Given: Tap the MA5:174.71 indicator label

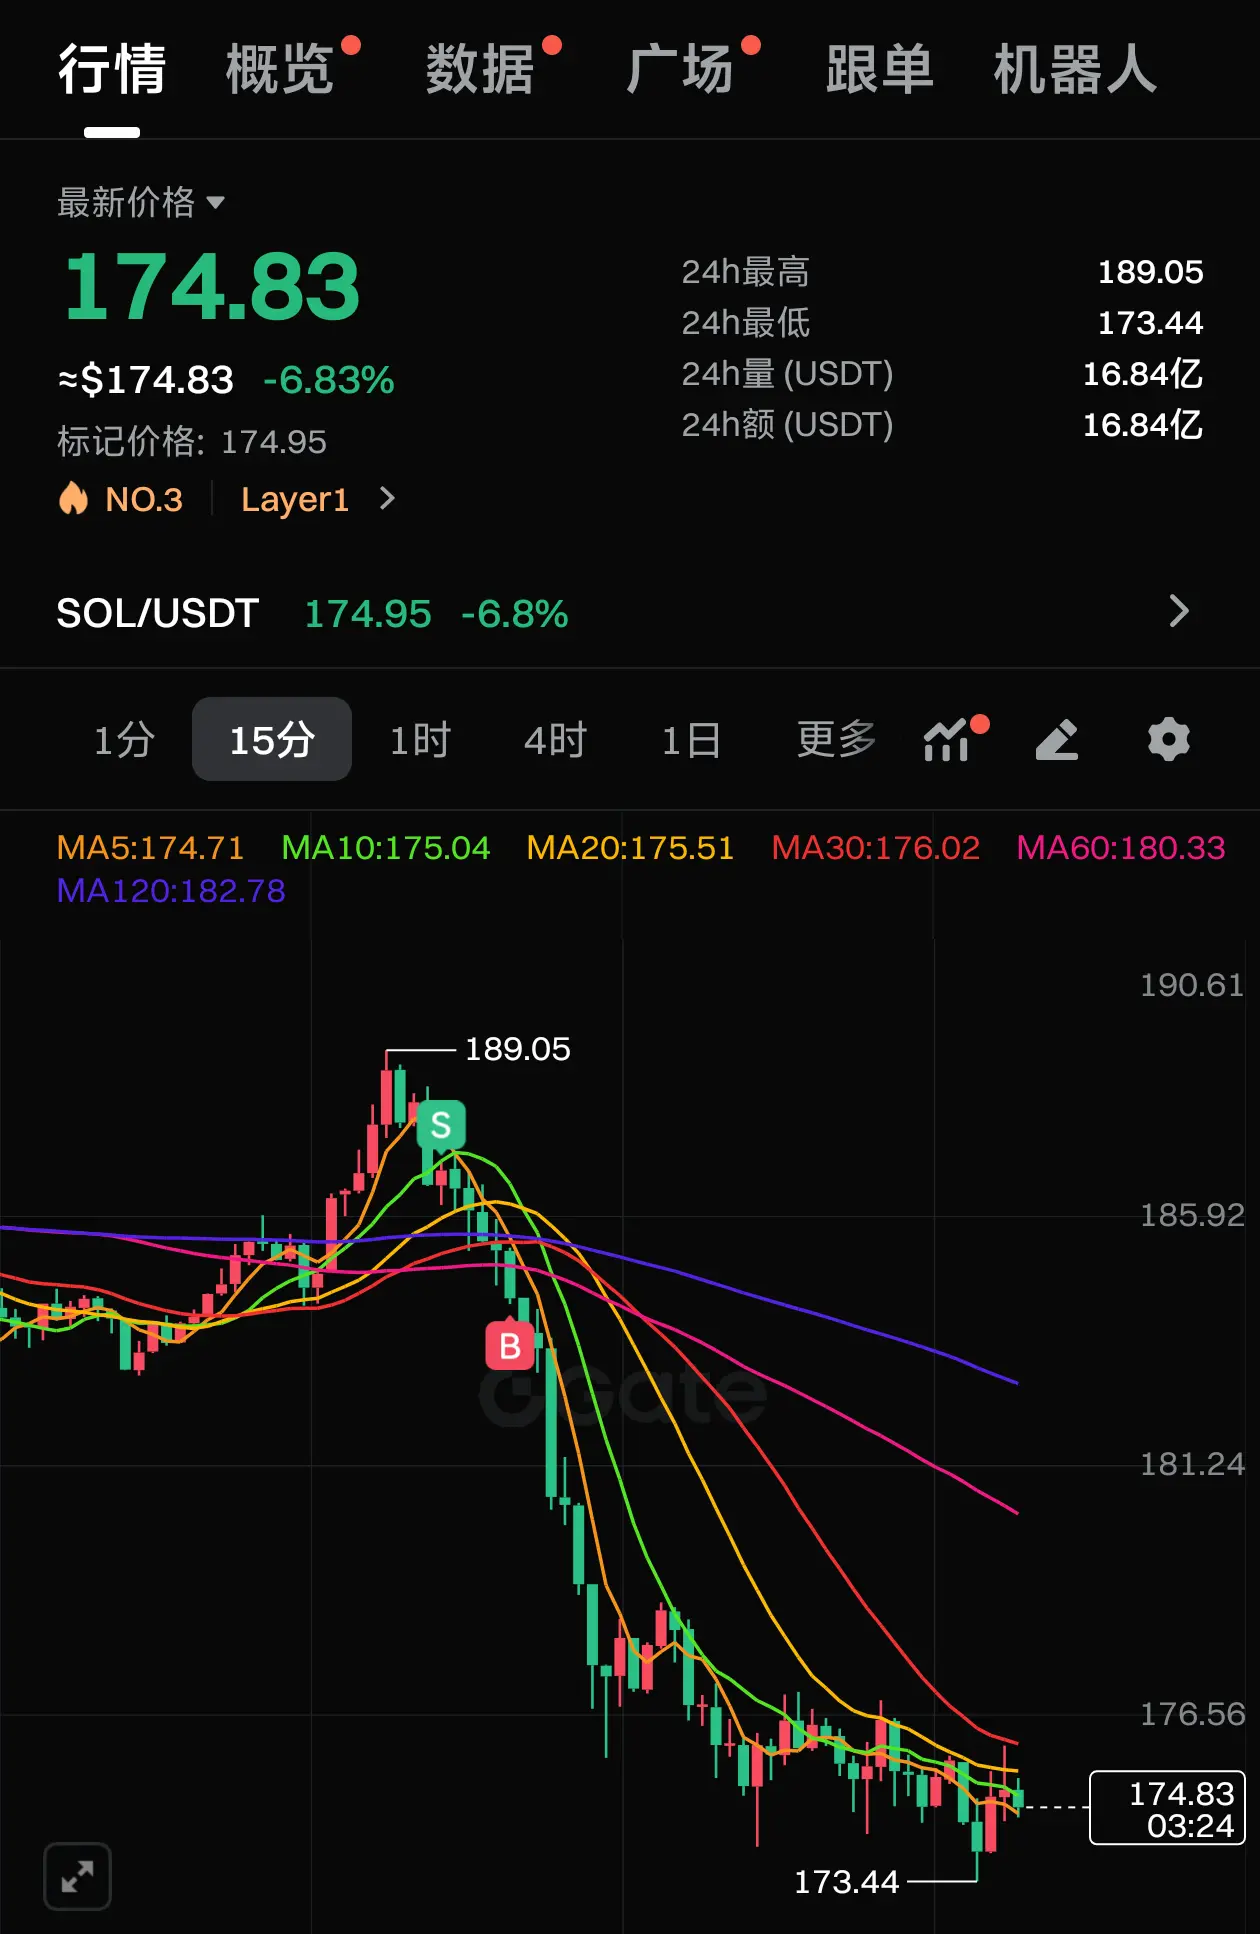Looking at the screenshot, I should tap(151, 848).
